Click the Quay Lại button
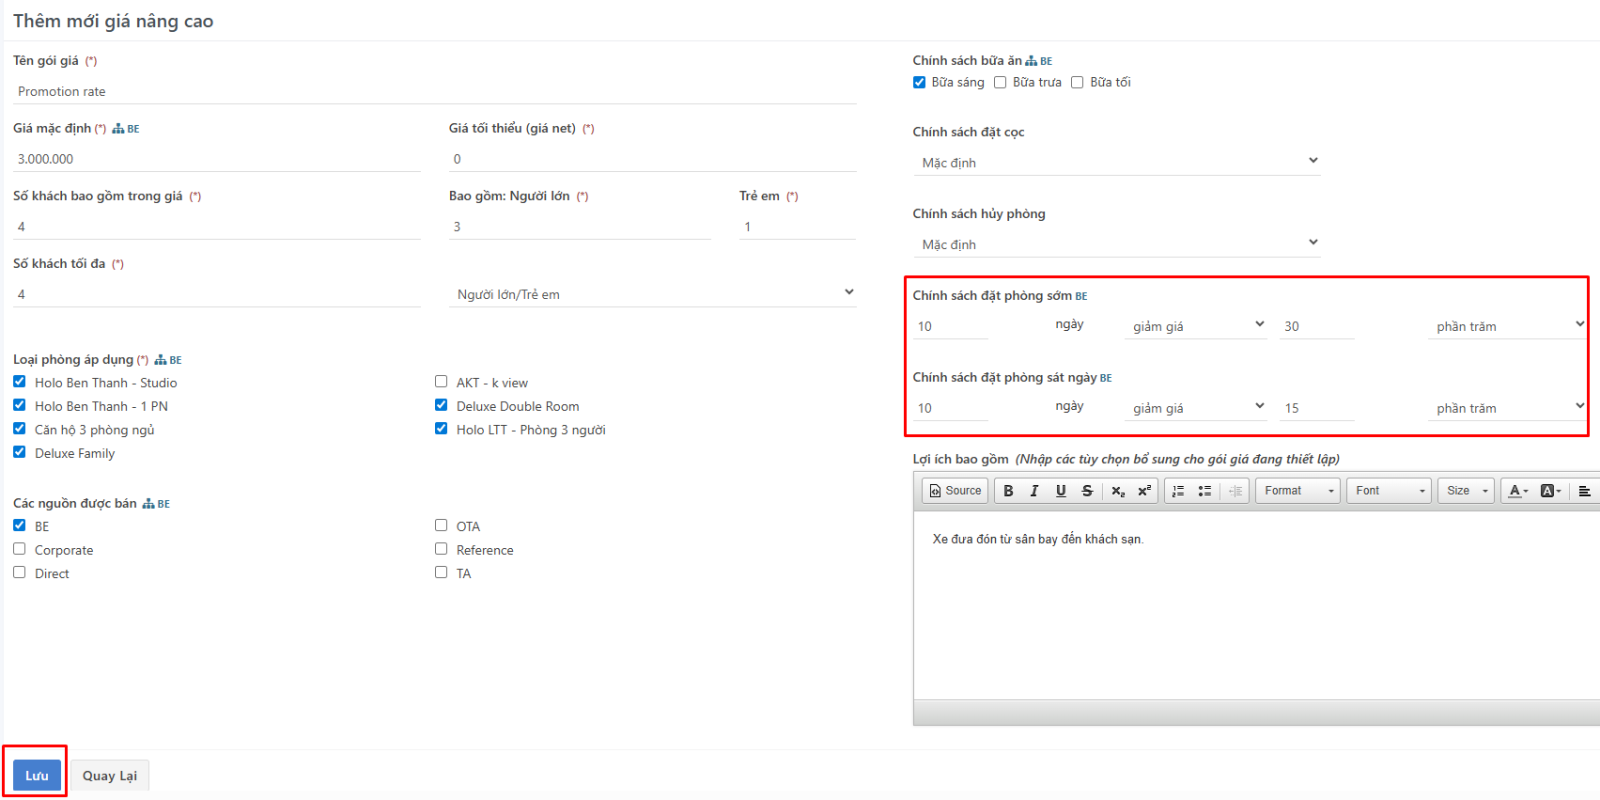The width and height of the screenshot is (1600, 800). 110,776
